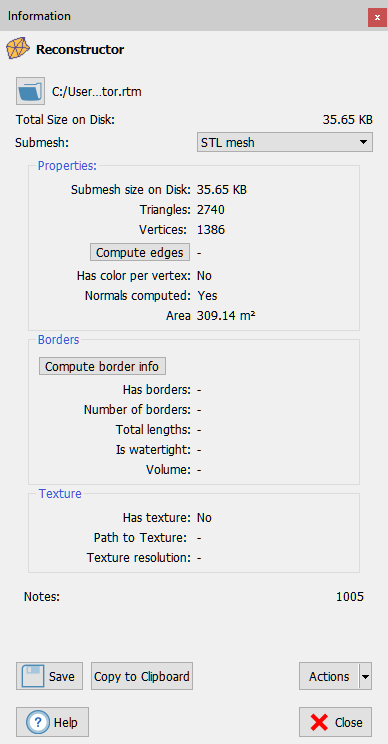Image resolution: width=388 pixels, height=744 pixels.
Task: Click the Notes value 1005
Action: click(350, 596)
